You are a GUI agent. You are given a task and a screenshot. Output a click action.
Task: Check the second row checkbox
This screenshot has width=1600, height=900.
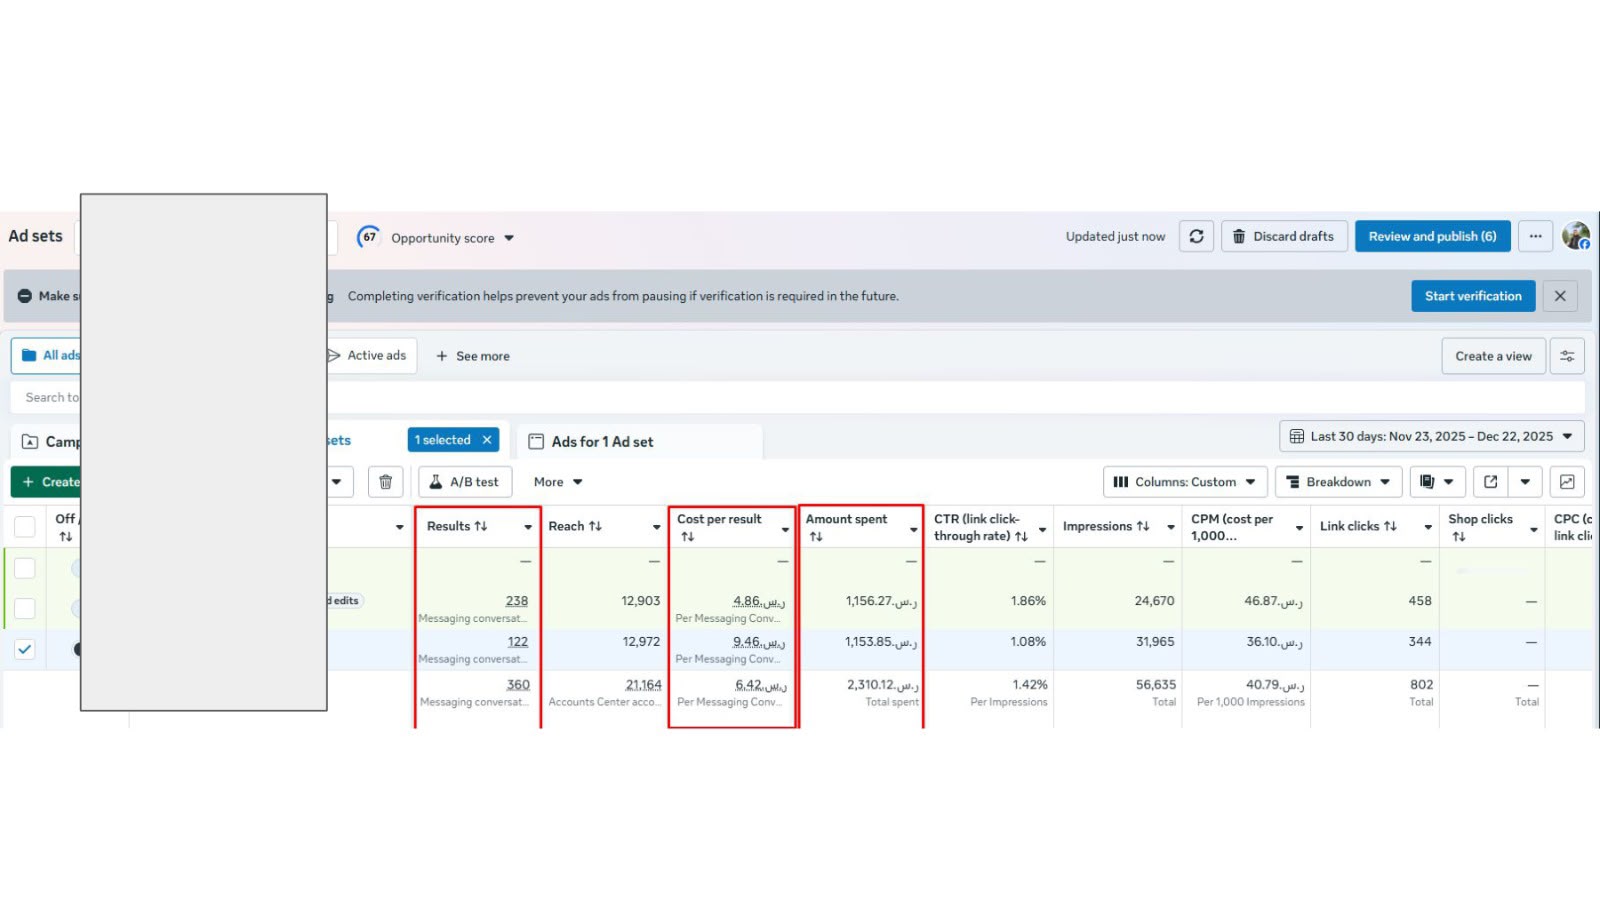[x=25, y=608]
